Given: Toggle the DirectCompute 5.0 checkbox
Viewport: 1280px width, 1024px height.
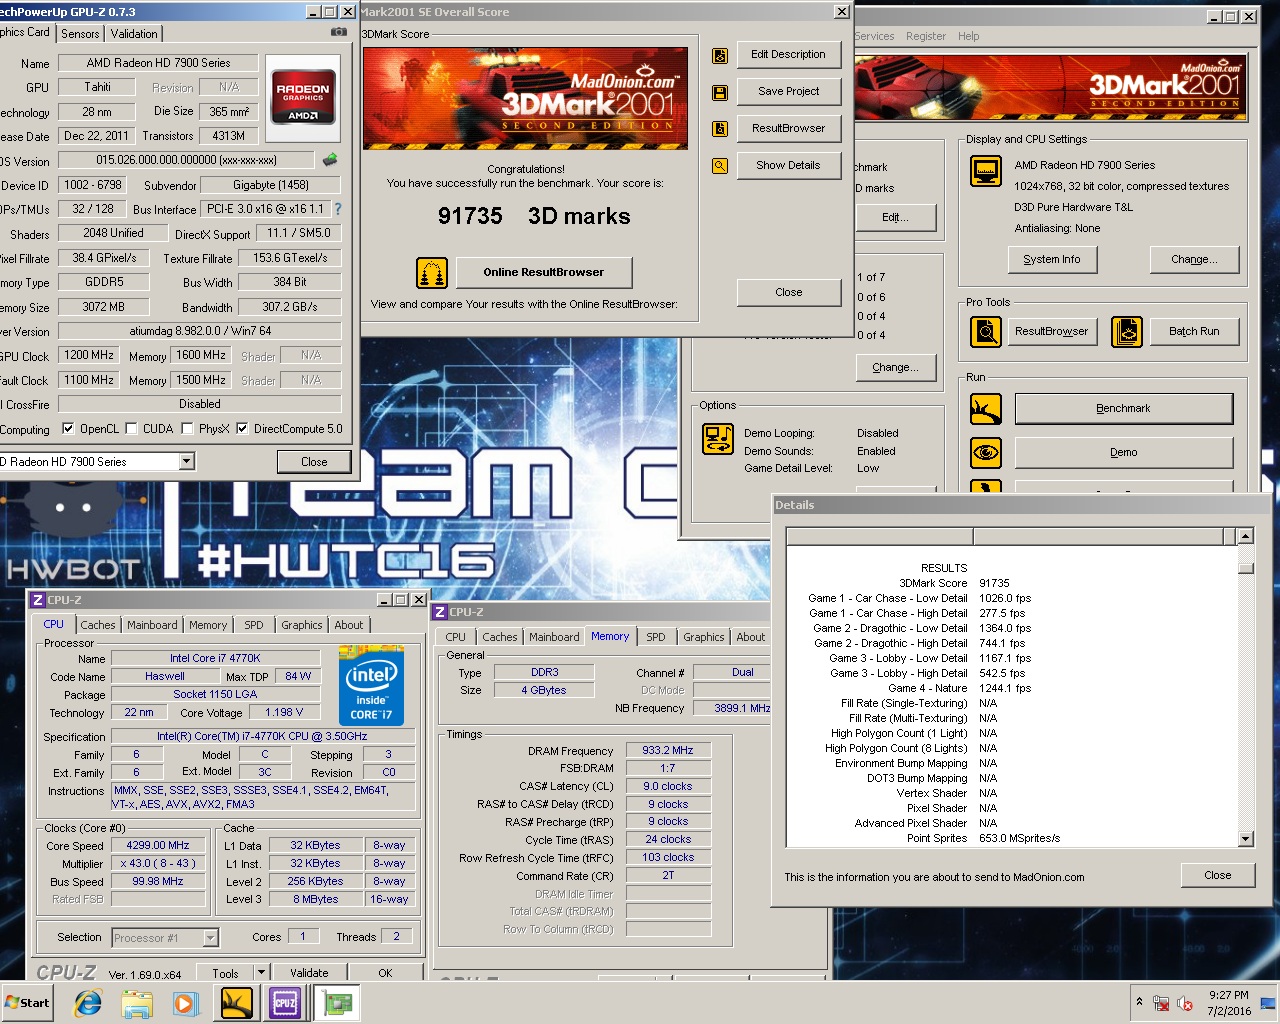Looking at the screenshot, I should point(242,429).
